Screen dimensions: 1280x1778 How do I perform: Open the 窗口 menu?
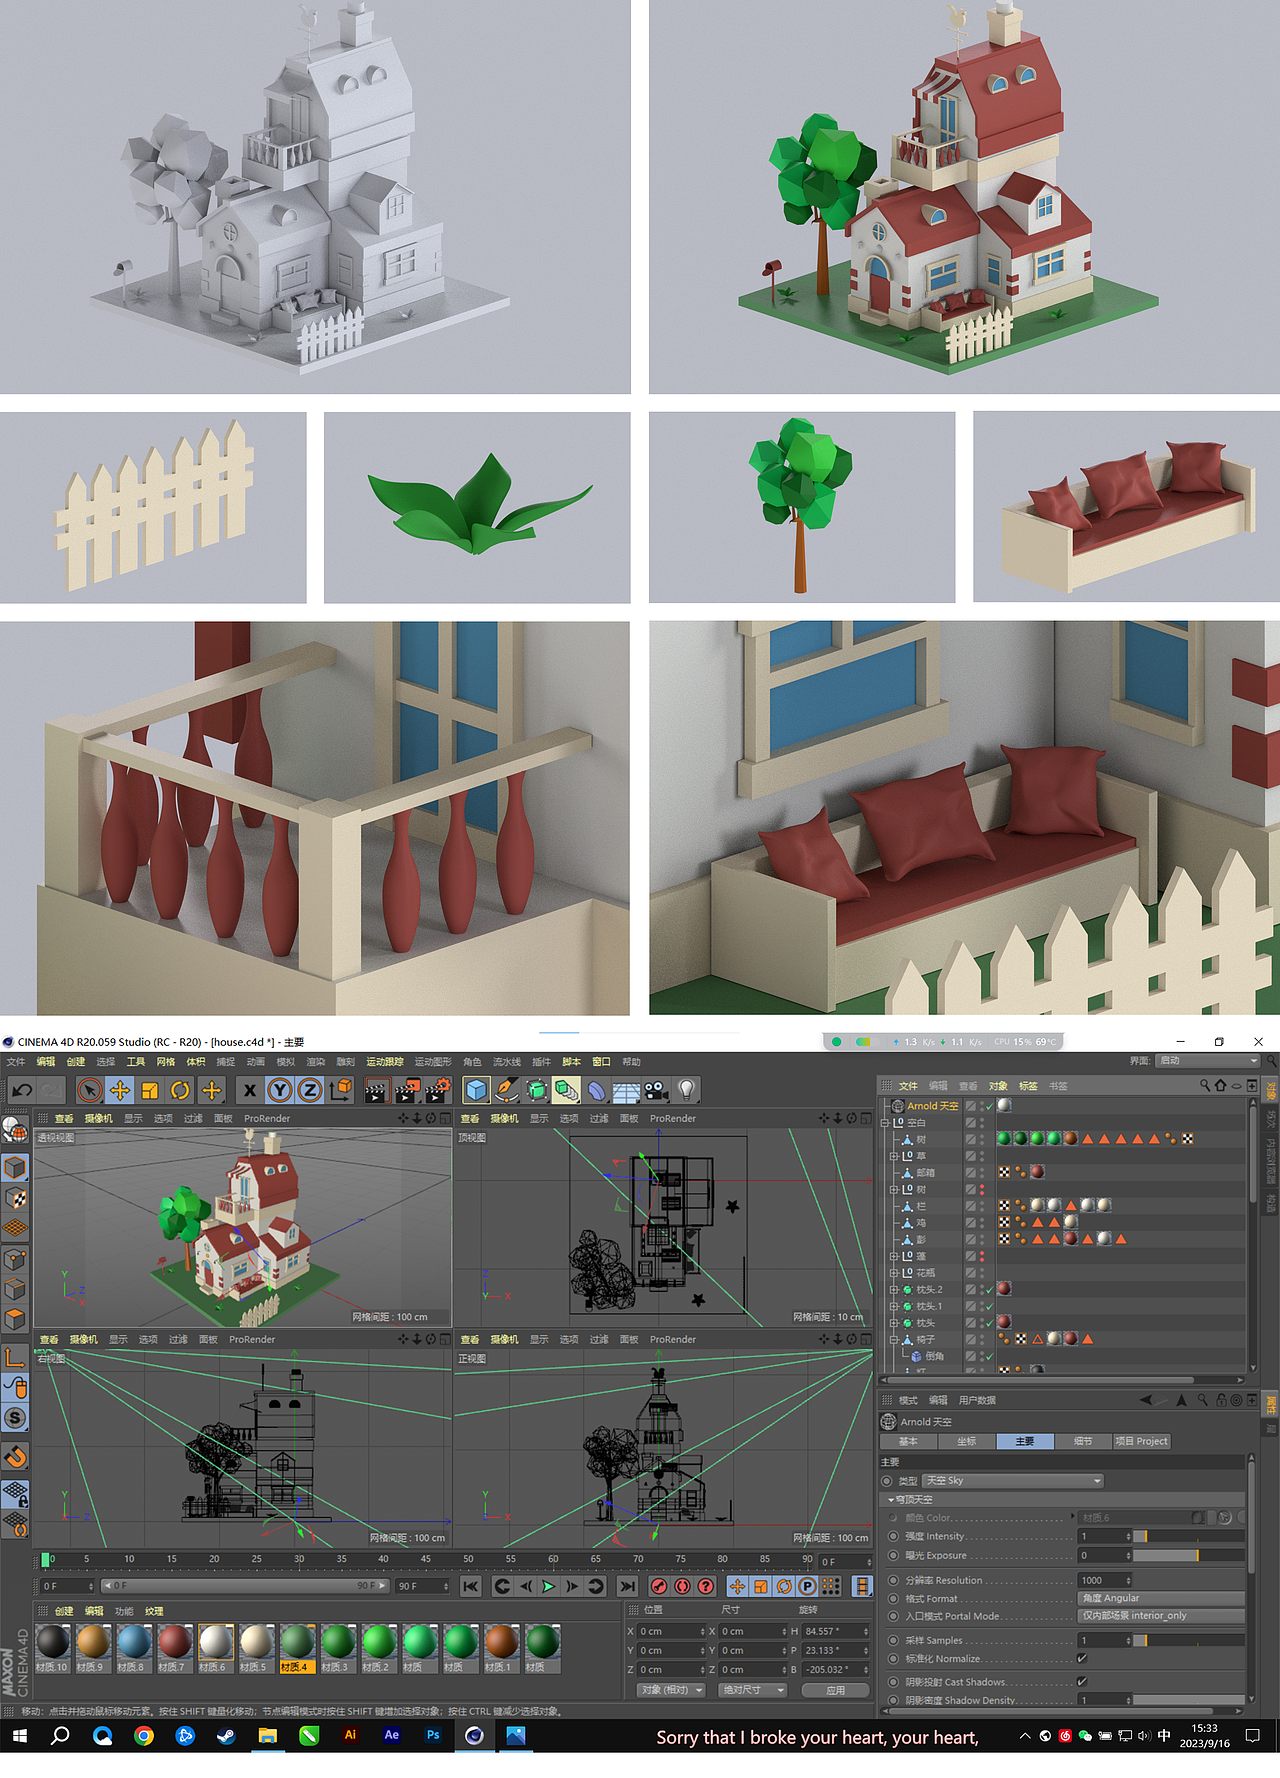[601, 1062]
